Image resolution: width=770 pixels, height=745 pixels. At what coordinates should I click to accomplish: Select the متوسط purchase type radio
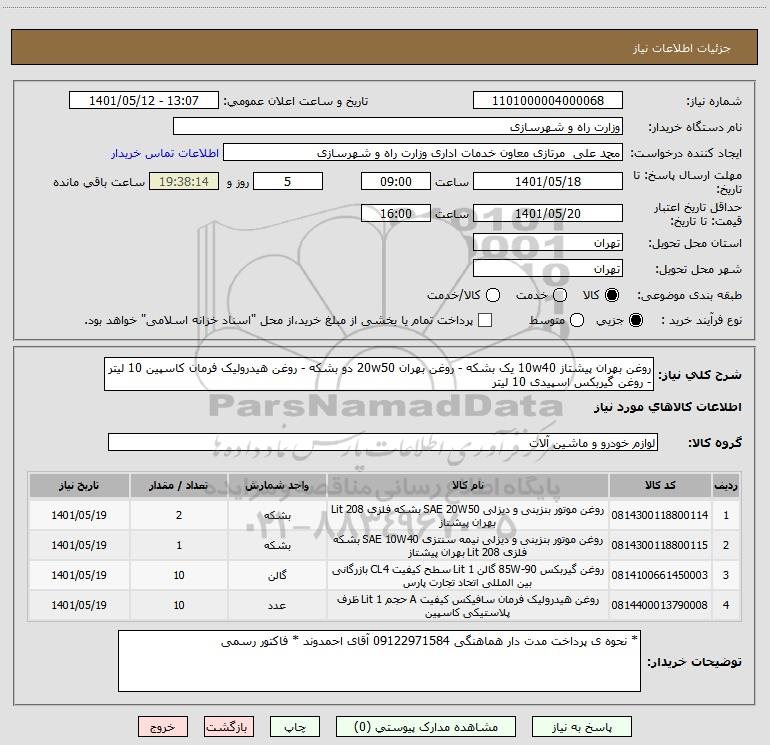pyautogui.click(x=577, y=321)
